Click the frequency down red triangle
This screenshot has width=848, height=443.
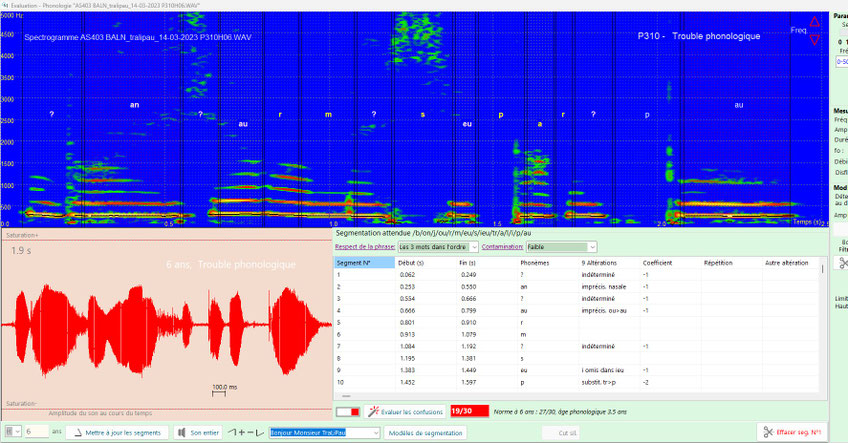click(814, 40)
